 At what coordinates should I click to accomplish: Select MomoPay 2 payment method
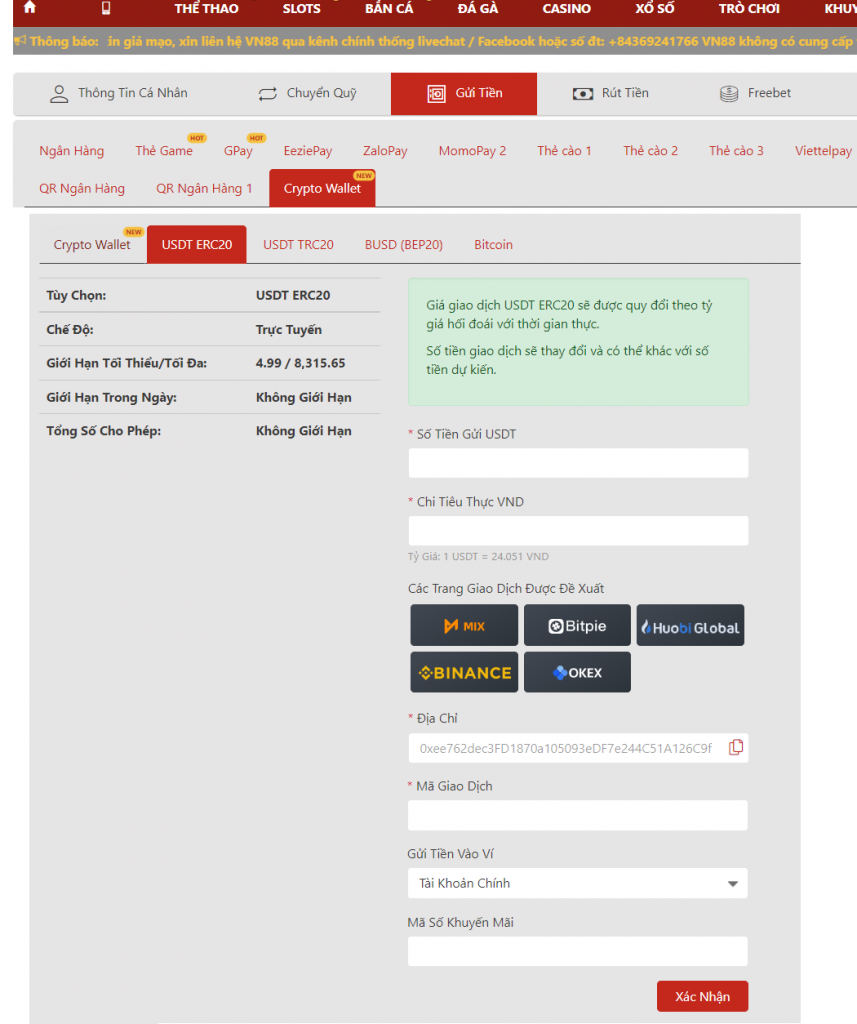472,151
